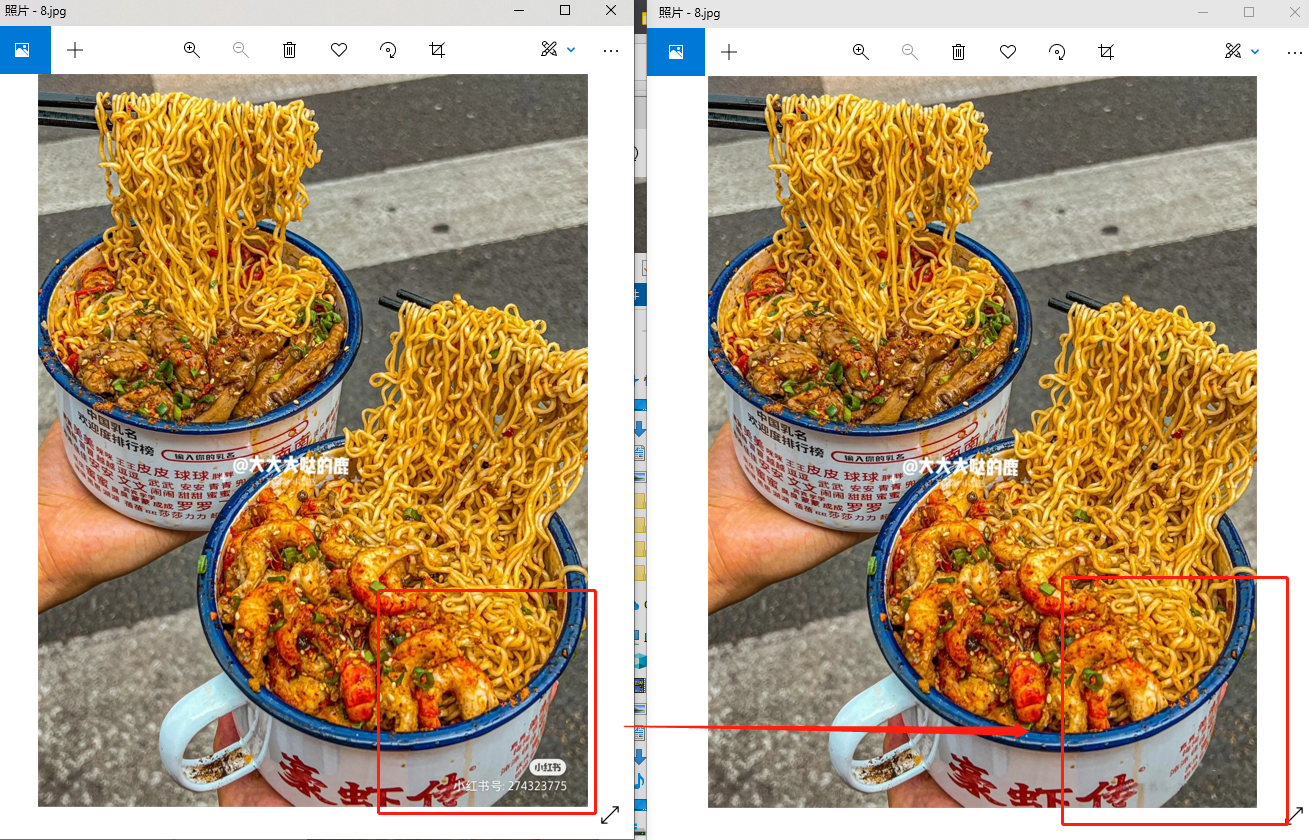Zoom in on the photo in right window
The width and height of the screenshot is (1309, 840).
tap(860, 52)
